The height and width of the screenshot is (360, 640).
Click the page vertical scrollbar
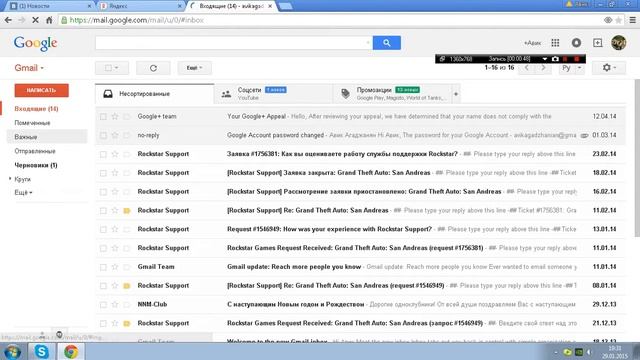point(637,158)
